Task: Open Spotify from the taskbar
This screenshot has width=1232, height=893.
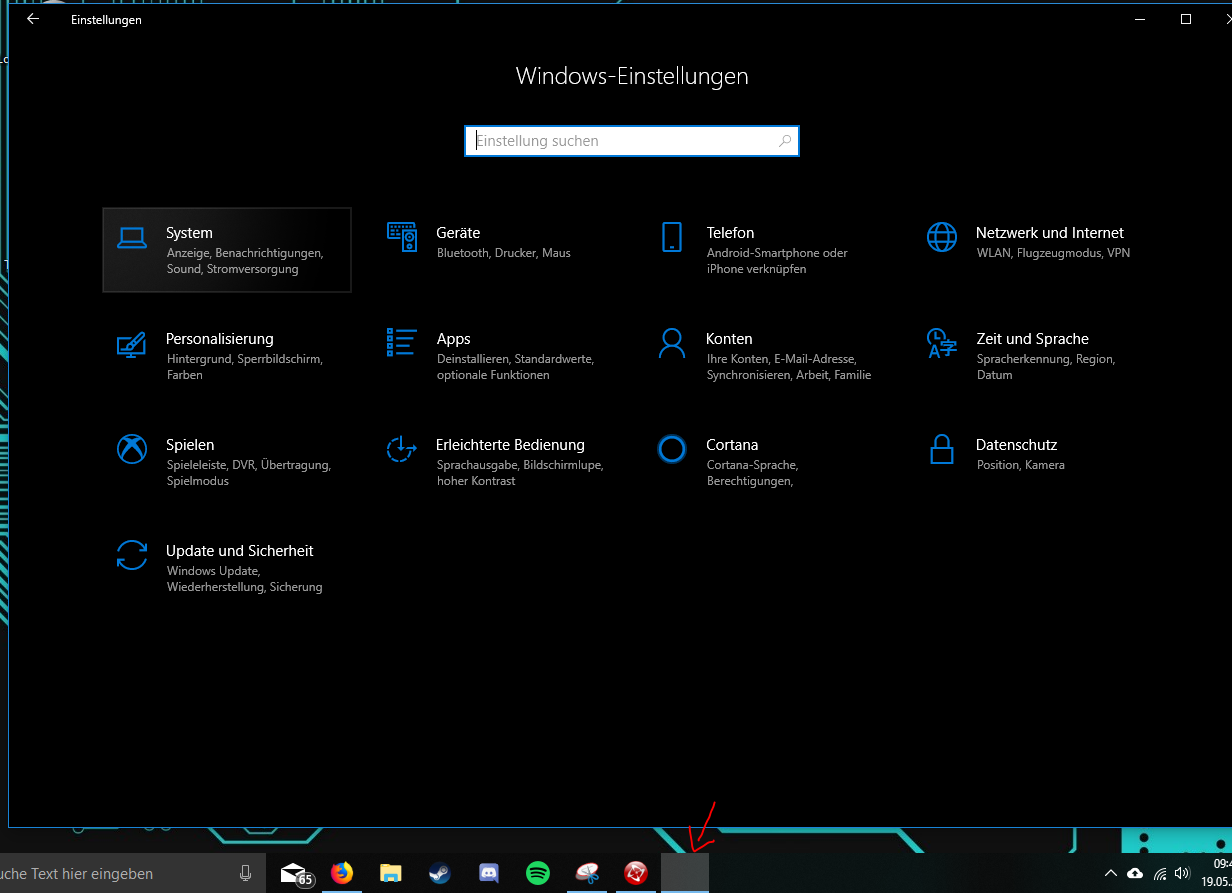Action: click(x=538, y=874)
